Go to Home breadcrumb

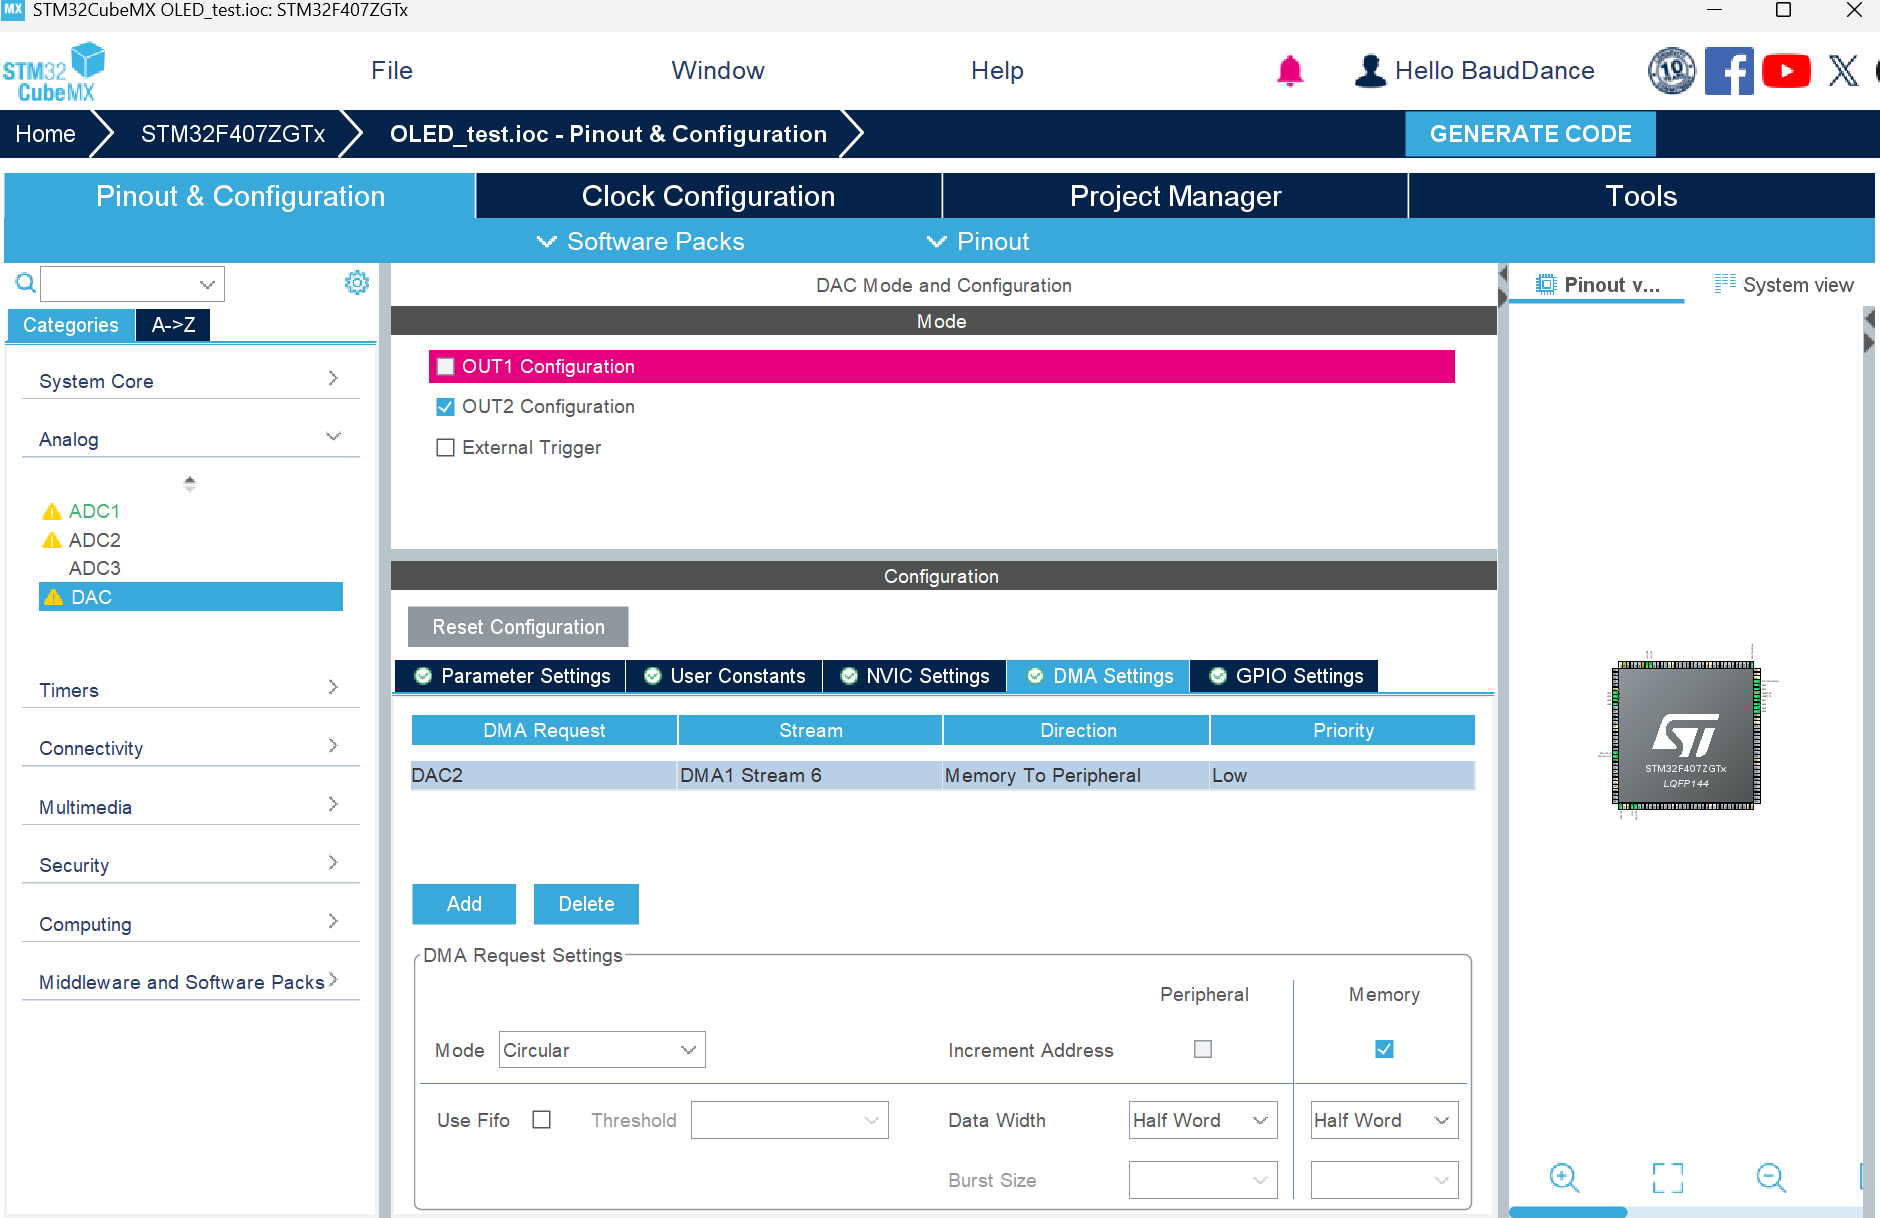click(x=45, y=134)
